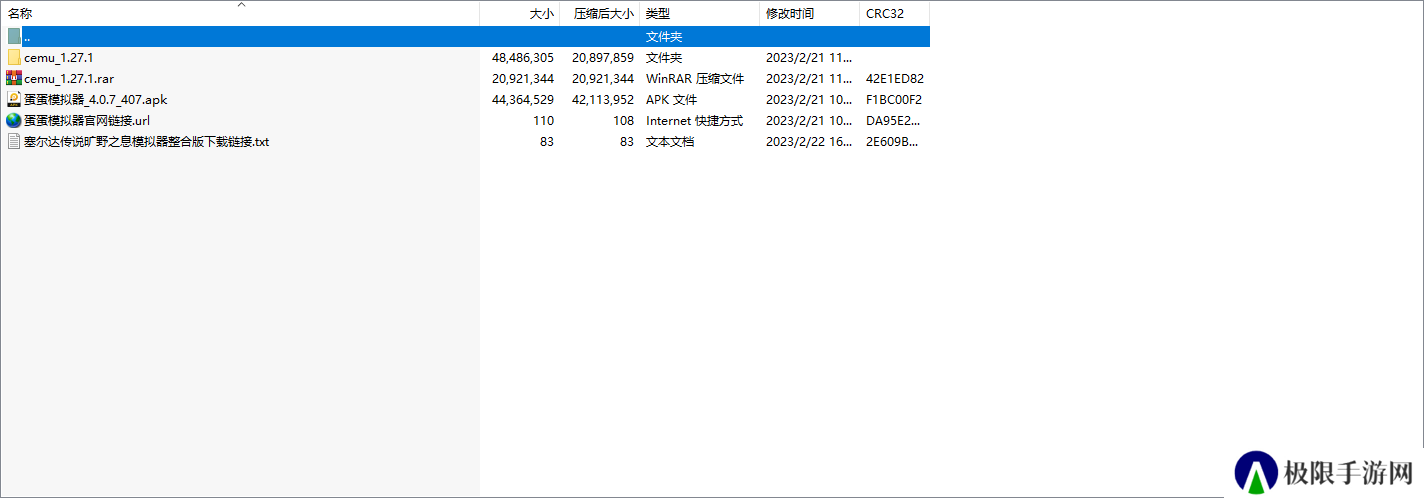Click the CRC32 value F1BC00F2

point(894,99)
